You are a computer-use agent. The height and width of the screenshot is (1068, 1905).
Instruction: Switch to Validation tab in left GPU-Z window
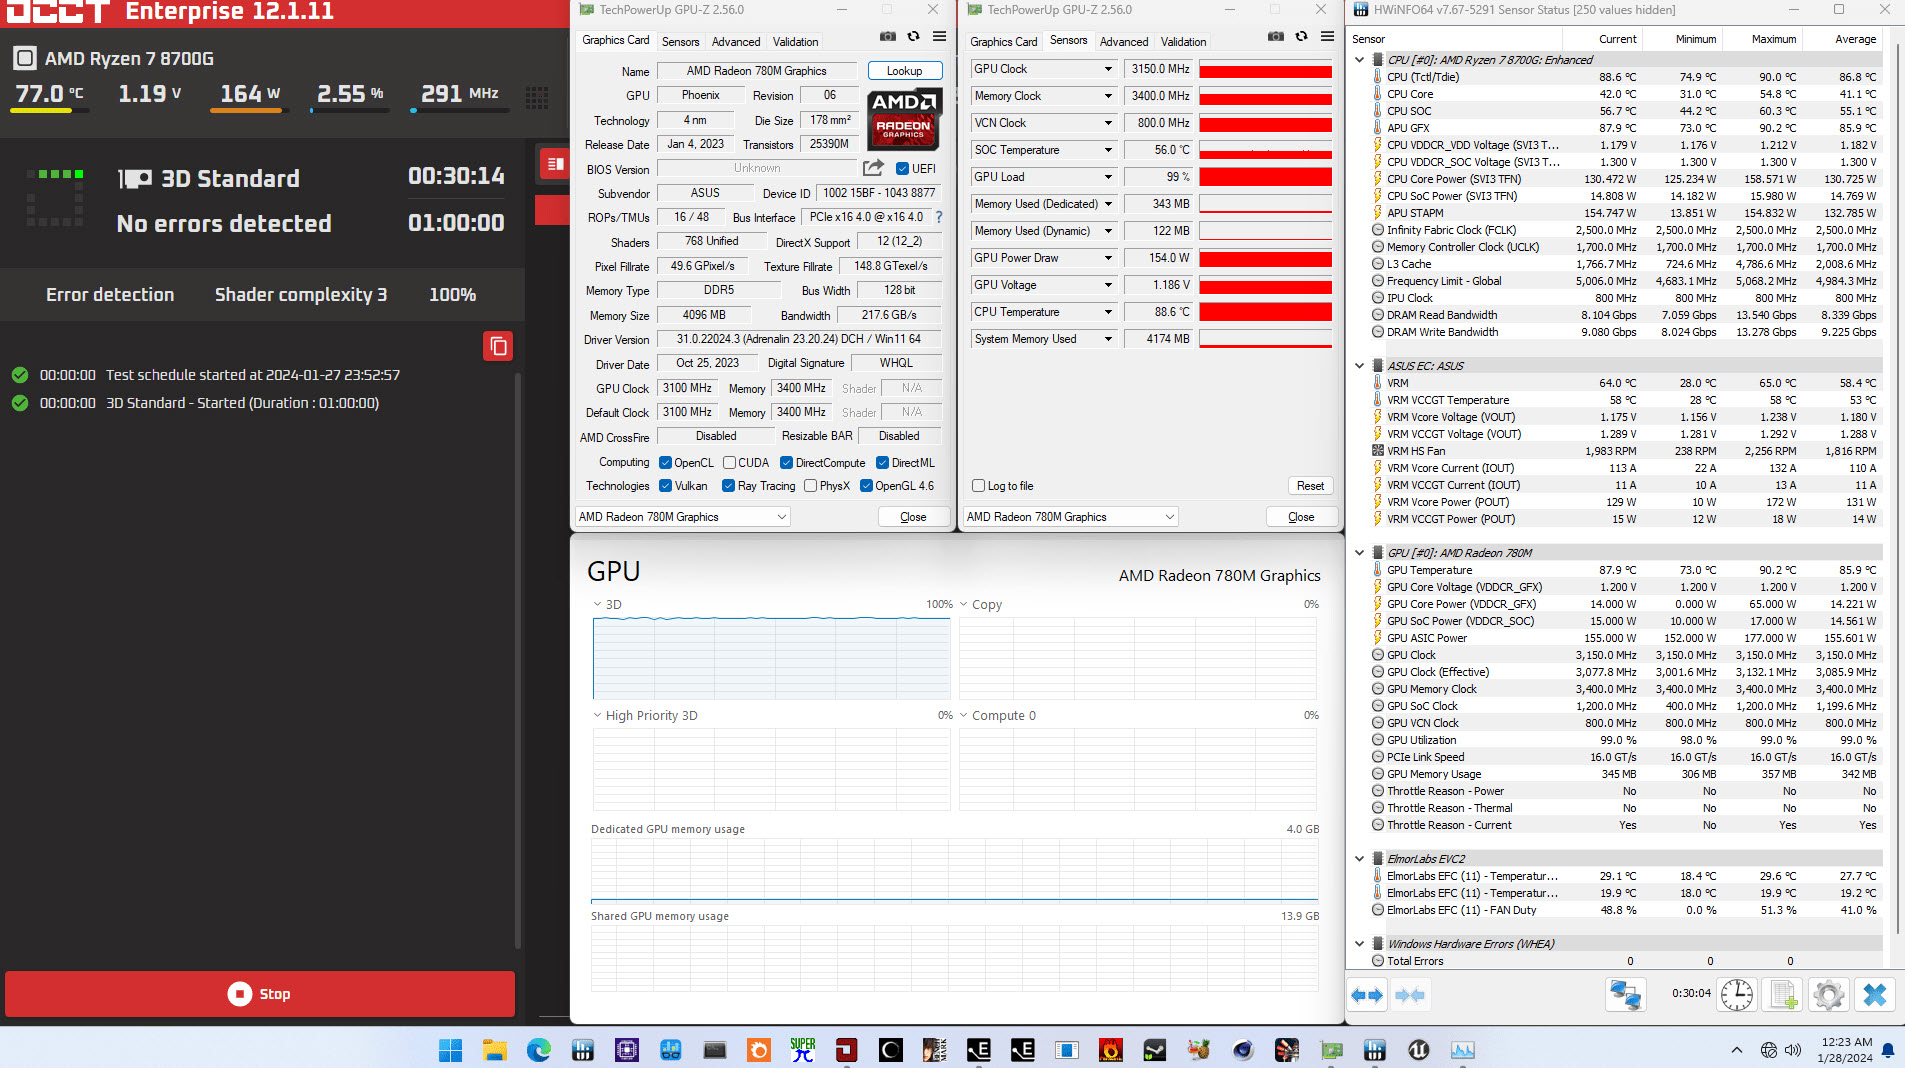tap(795, 42)
